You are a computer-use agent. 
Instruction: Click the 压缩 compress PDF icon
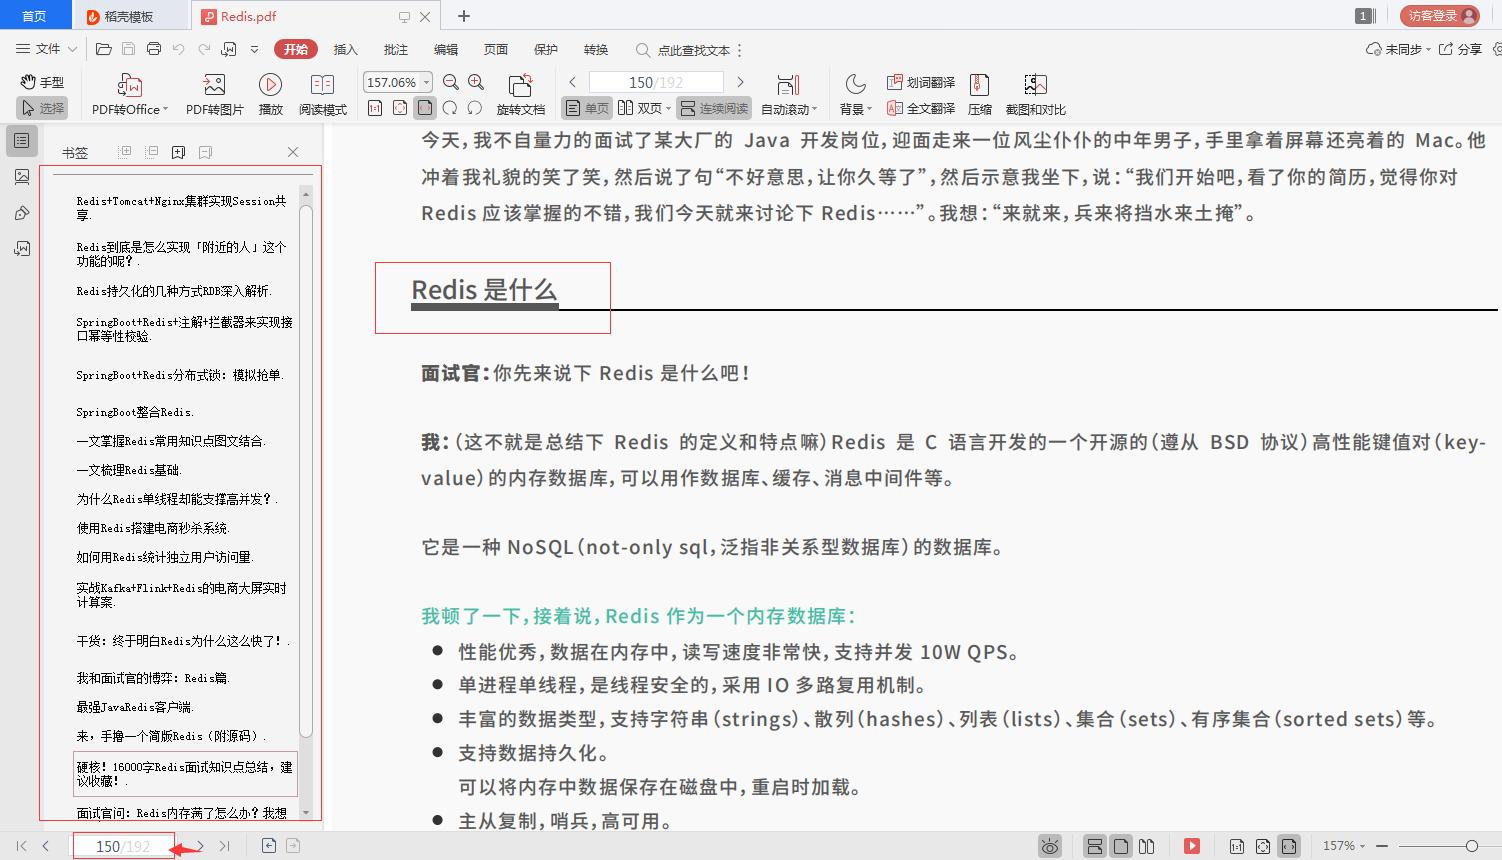(979, 93)
